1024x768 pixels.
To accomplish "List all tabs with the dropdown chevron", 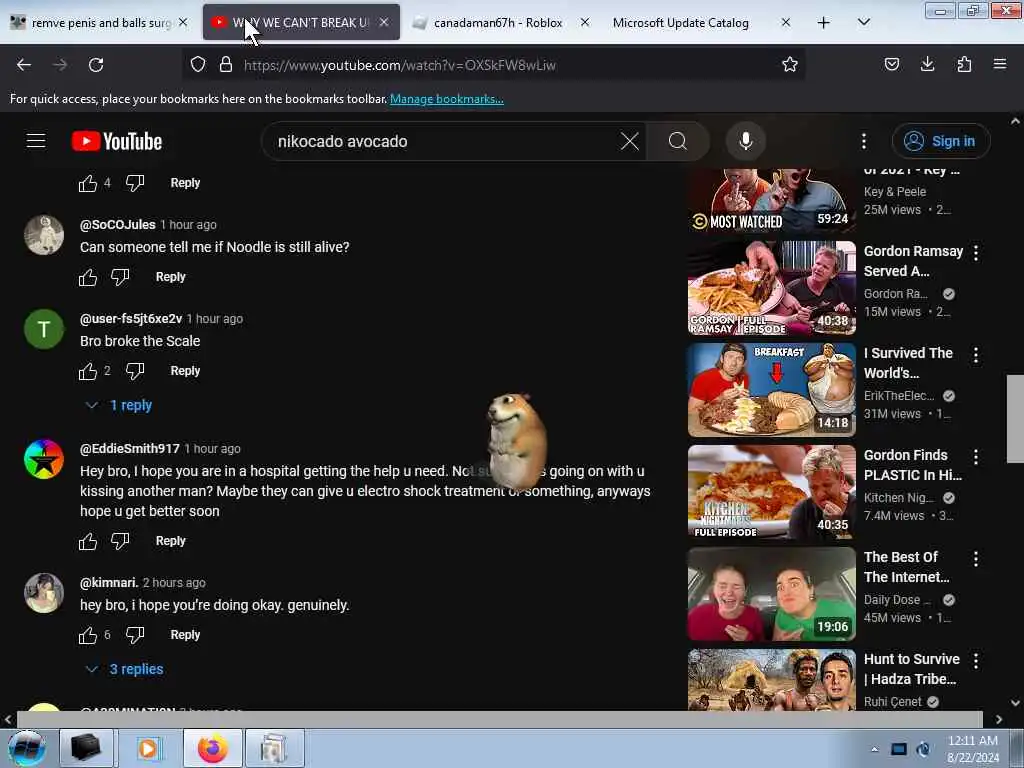I will 863,23.
